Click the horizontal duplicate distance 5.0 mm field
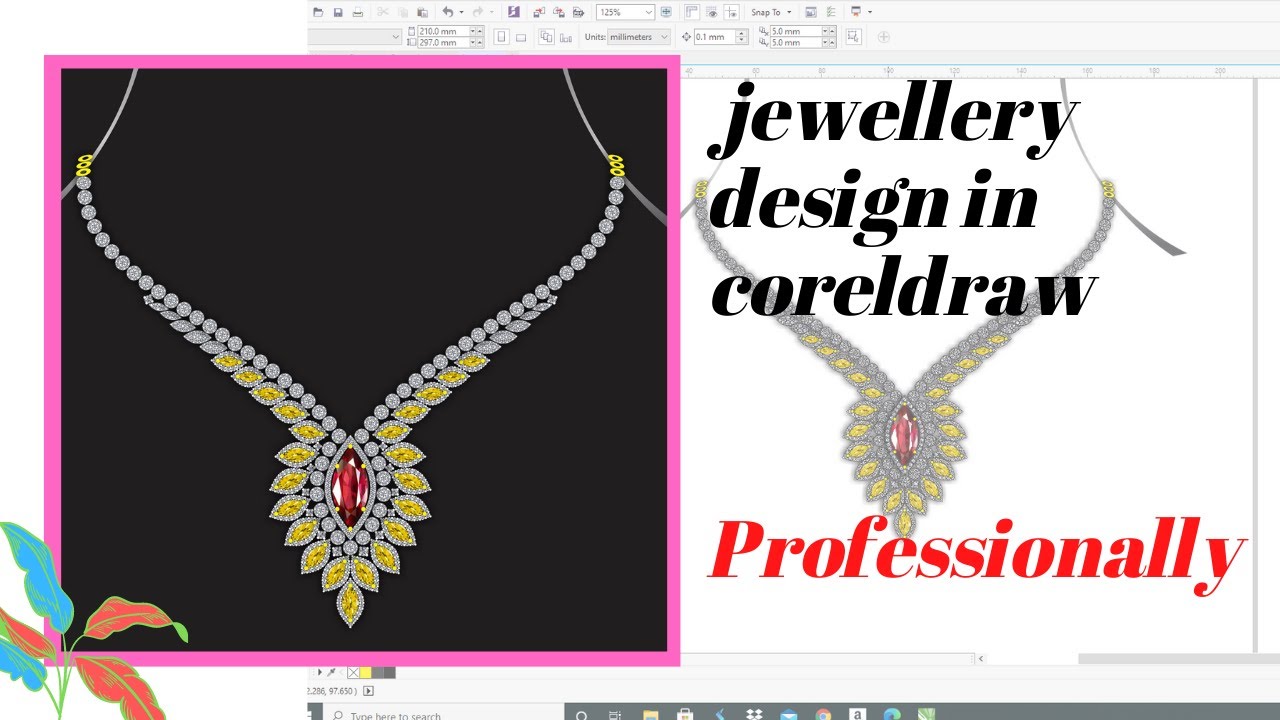1280x720 pixels. tap(796, 31)
